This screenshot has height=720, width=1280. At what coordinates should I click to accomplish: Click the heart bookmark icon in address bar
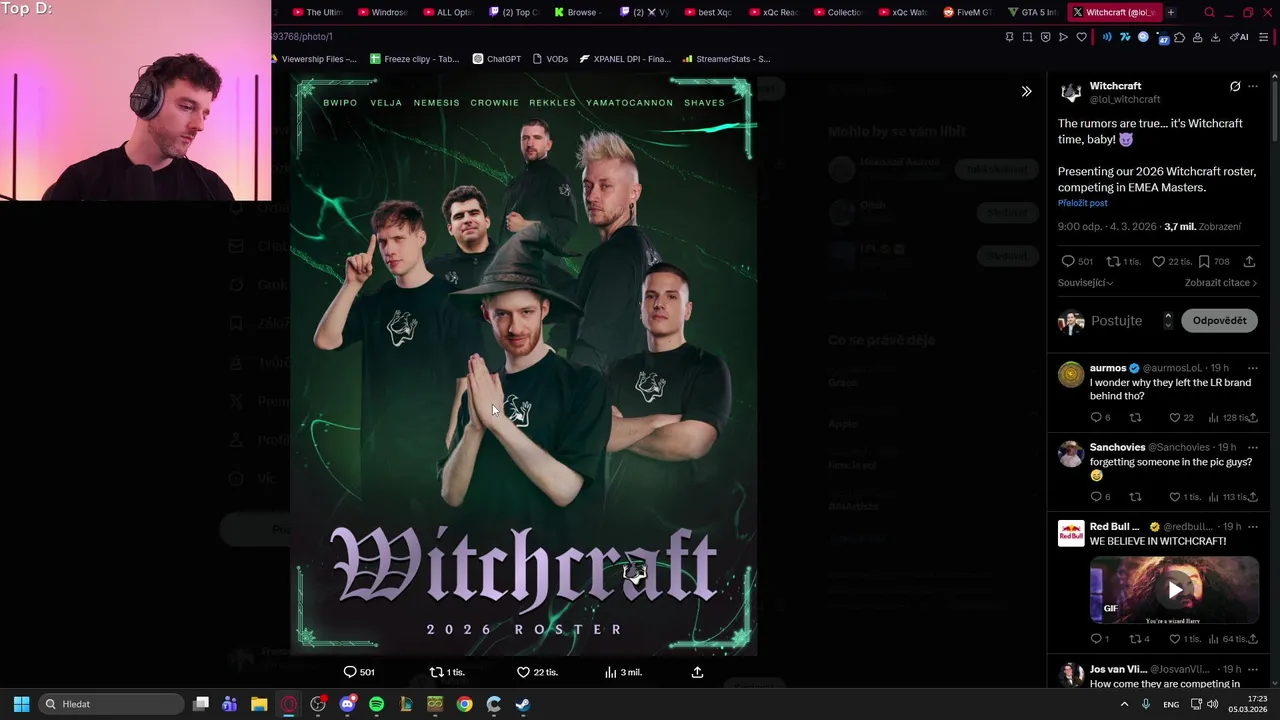(x=1081, y=37)
